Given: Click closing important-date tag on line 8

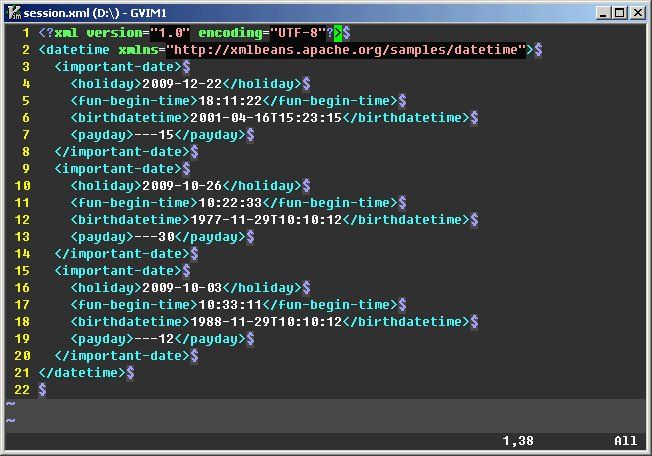Looking at the screenshot, I should tap(122, 152).
